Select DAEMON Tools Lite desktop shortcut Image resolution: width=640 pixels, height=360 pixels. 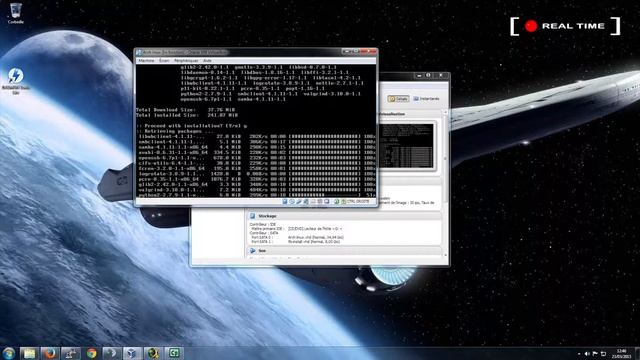pos(16,81)
